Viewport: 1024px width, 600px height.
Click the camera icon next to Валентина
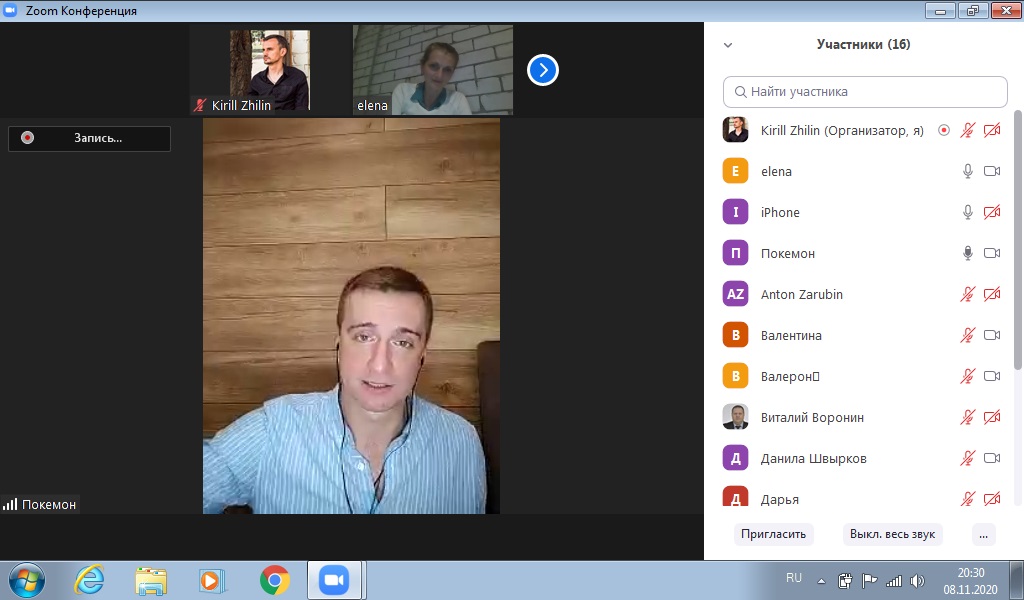pos(992,335)
